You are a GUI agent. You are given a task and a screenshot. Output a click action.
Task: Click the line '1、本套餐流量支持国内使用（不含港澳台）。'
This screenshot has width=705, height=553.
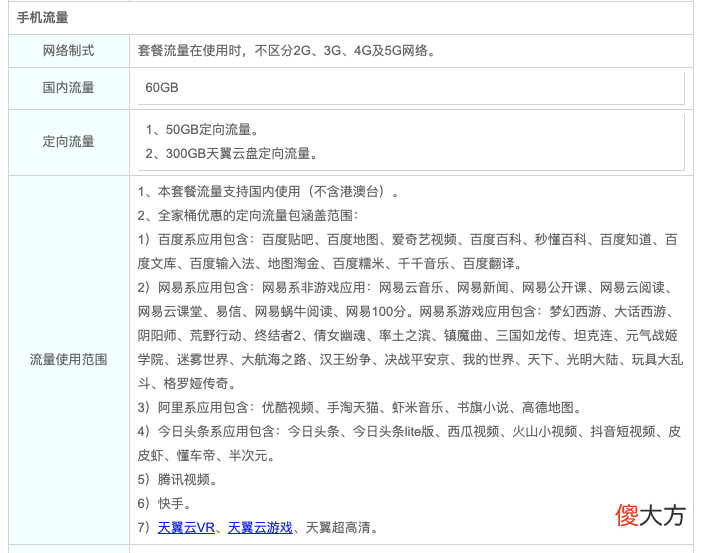(268, 192)
